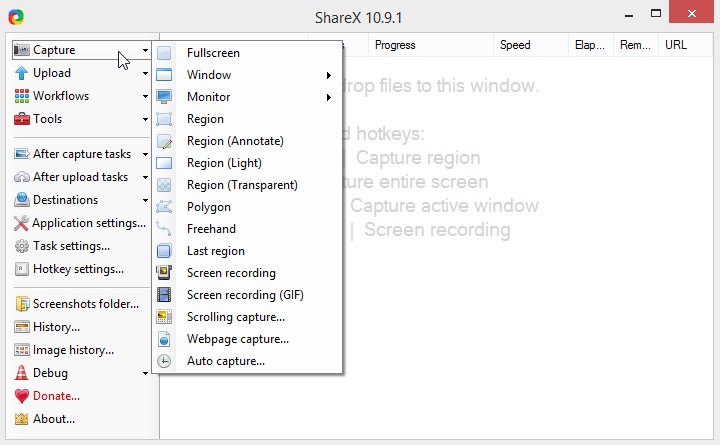The image size is (720, 445).
Task: Choose Polygon capture menu entry
Action: [x=247, y=207]
